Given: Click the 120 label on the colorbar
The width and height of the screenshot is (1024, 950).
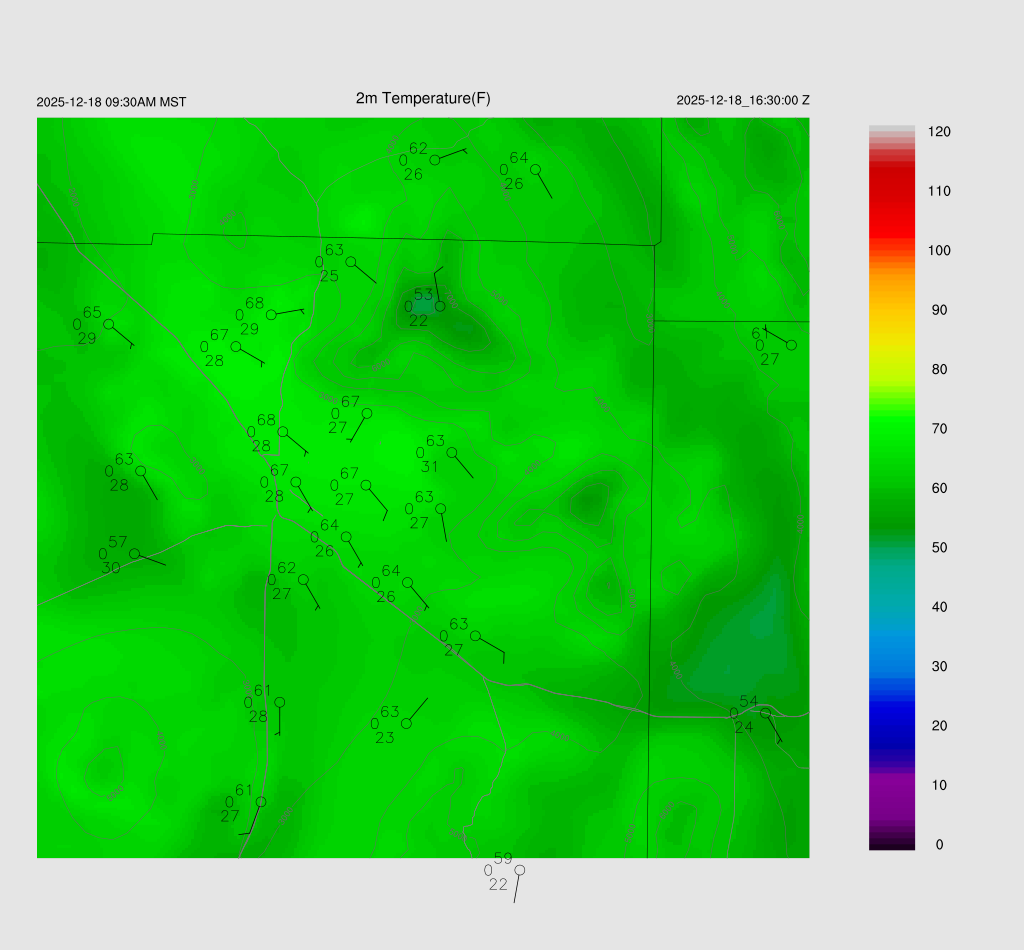Looking at the screenshot, I should pos(938,132).
